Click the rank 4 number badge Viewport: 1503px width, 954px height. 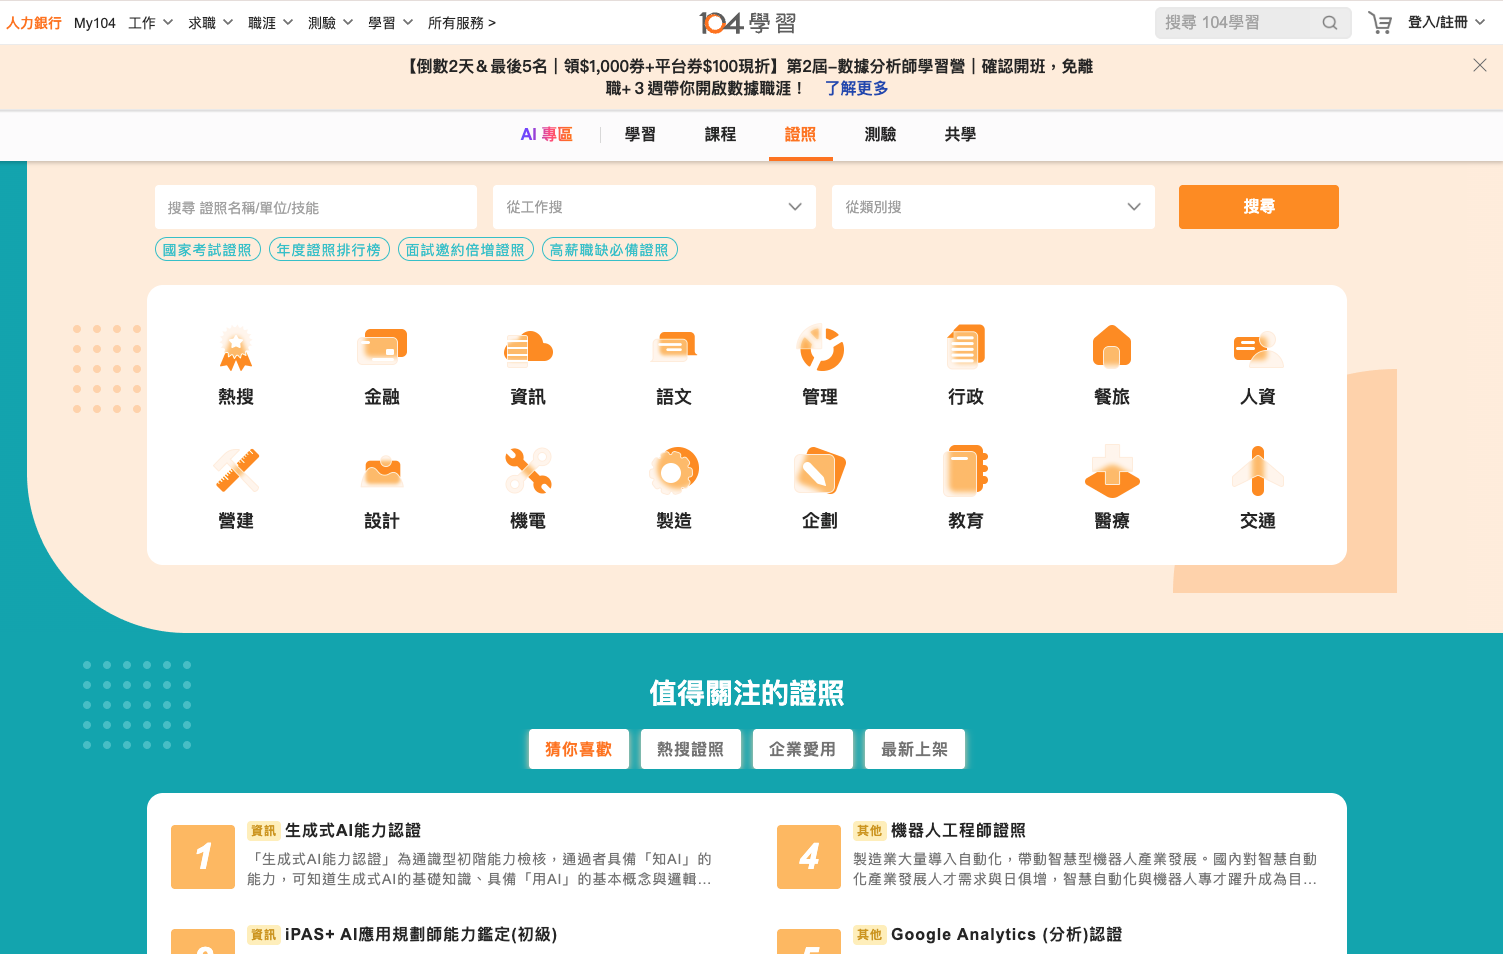point(809,857)
